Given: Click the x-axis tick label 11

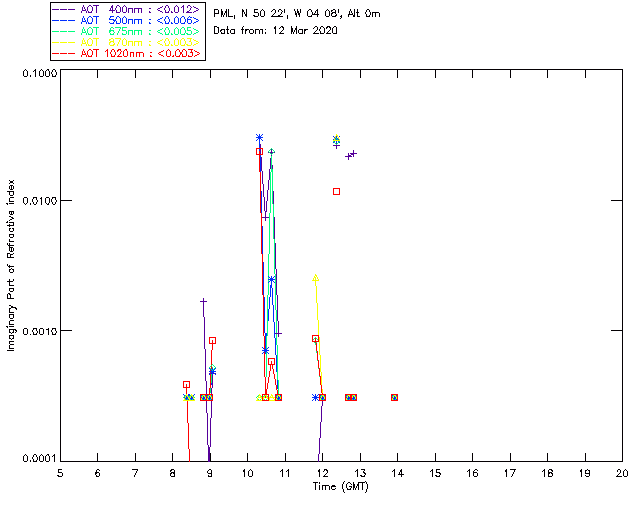Looking at the screenshot, I should tap(285, 473).
